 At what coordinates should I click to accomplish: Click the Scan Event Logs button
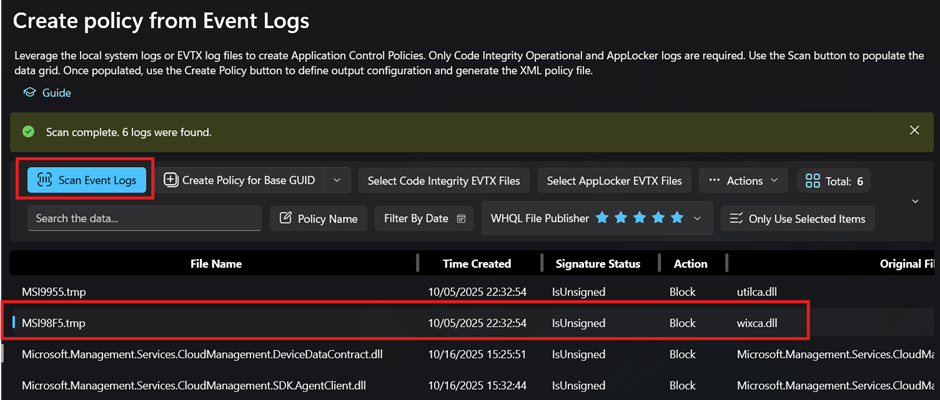point(88,180)
